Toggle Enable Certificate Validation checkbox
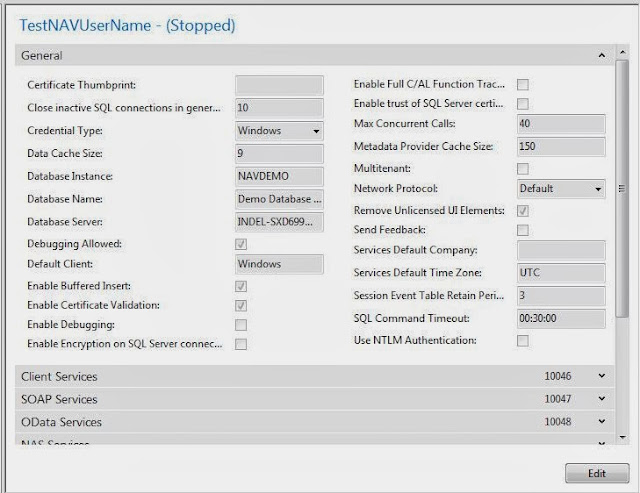Screen dimensions: 640x493 241,305
